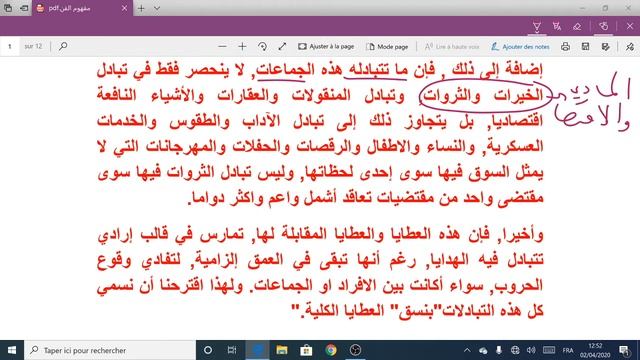Open OBS Studio from the taskbar
This screenshot has width=640, height=360.
356,350
